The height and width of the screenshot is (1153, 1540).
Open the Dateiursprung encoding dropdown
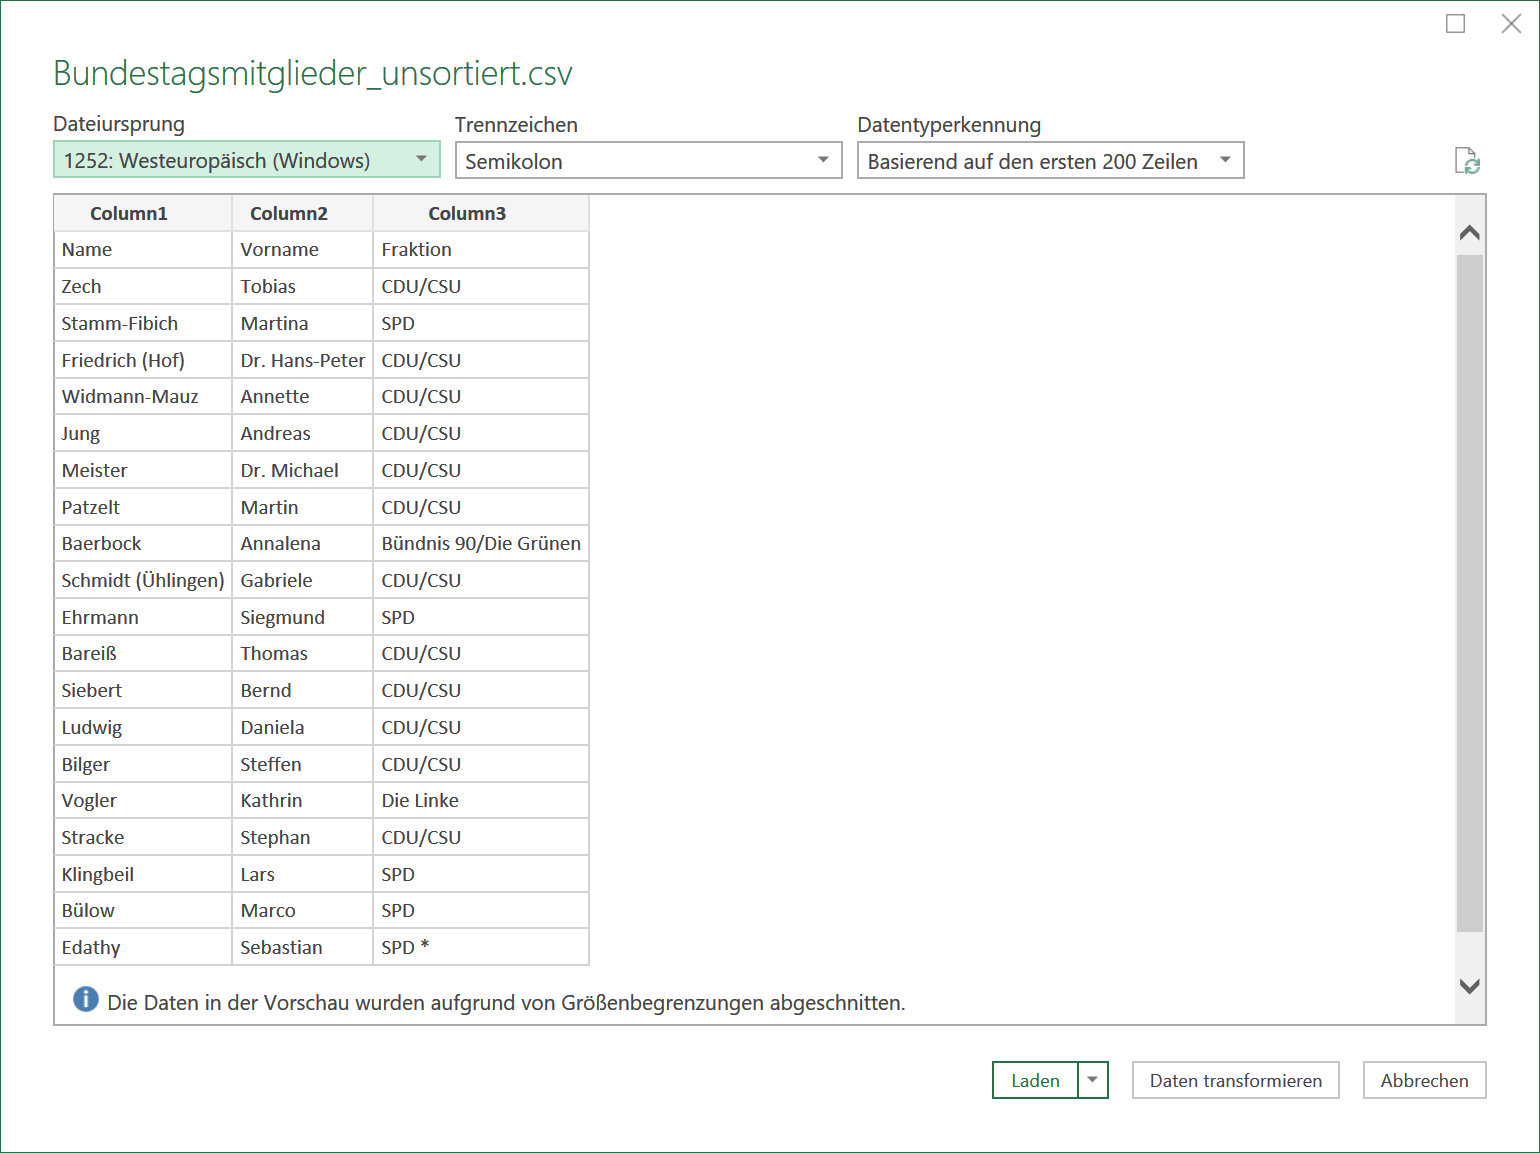point(247,160)
